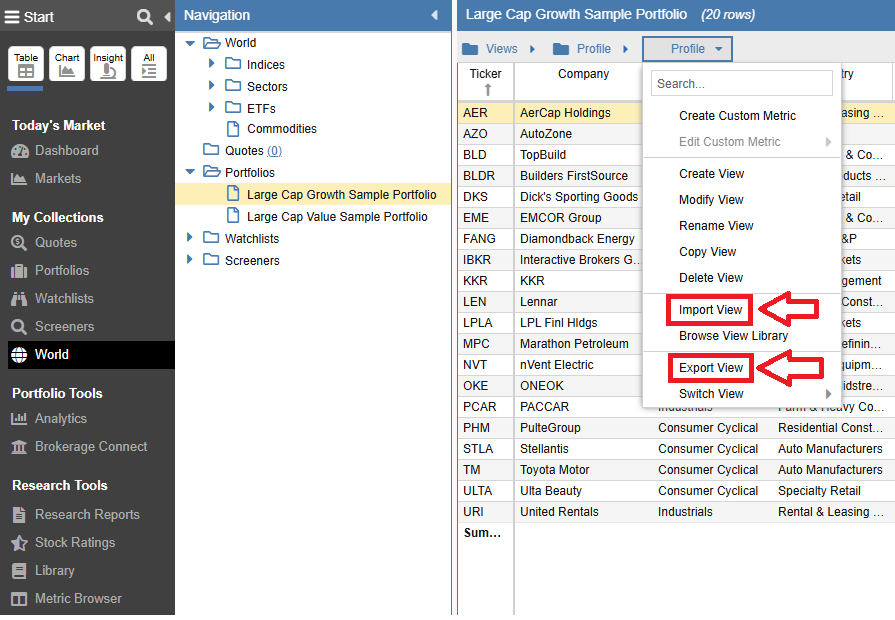The width and height of the screenshot is (895, 620).
Task: Click the Analytics bar chart icon
Action: click(x=19, y=419)
